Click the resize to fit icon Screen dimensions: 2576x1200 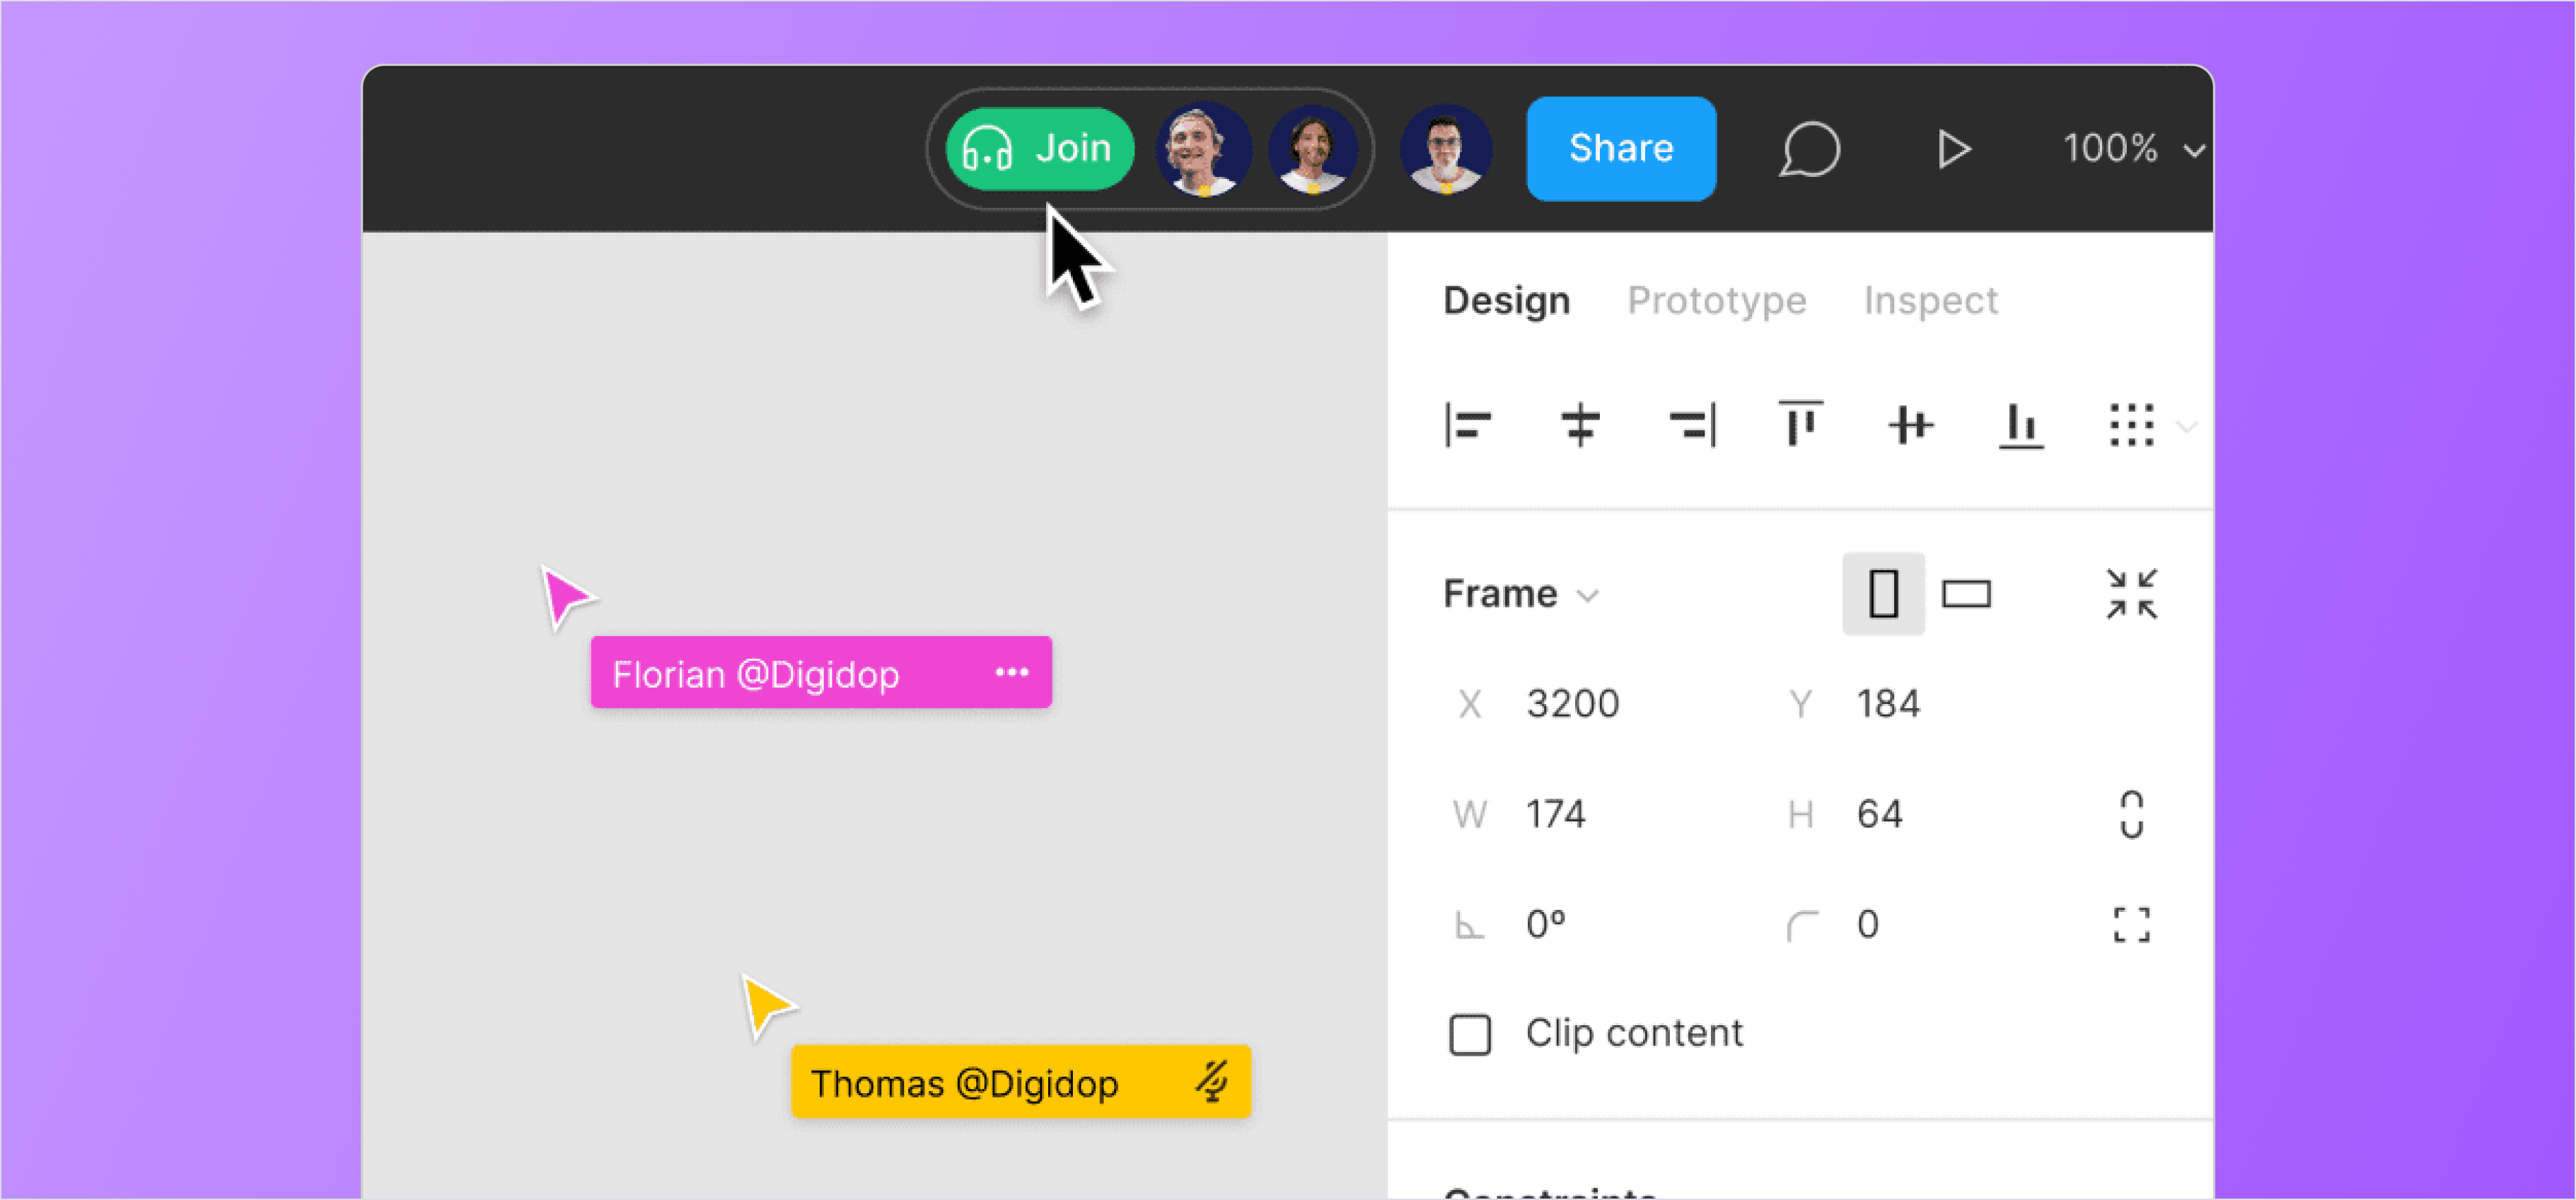[2131, 593]
